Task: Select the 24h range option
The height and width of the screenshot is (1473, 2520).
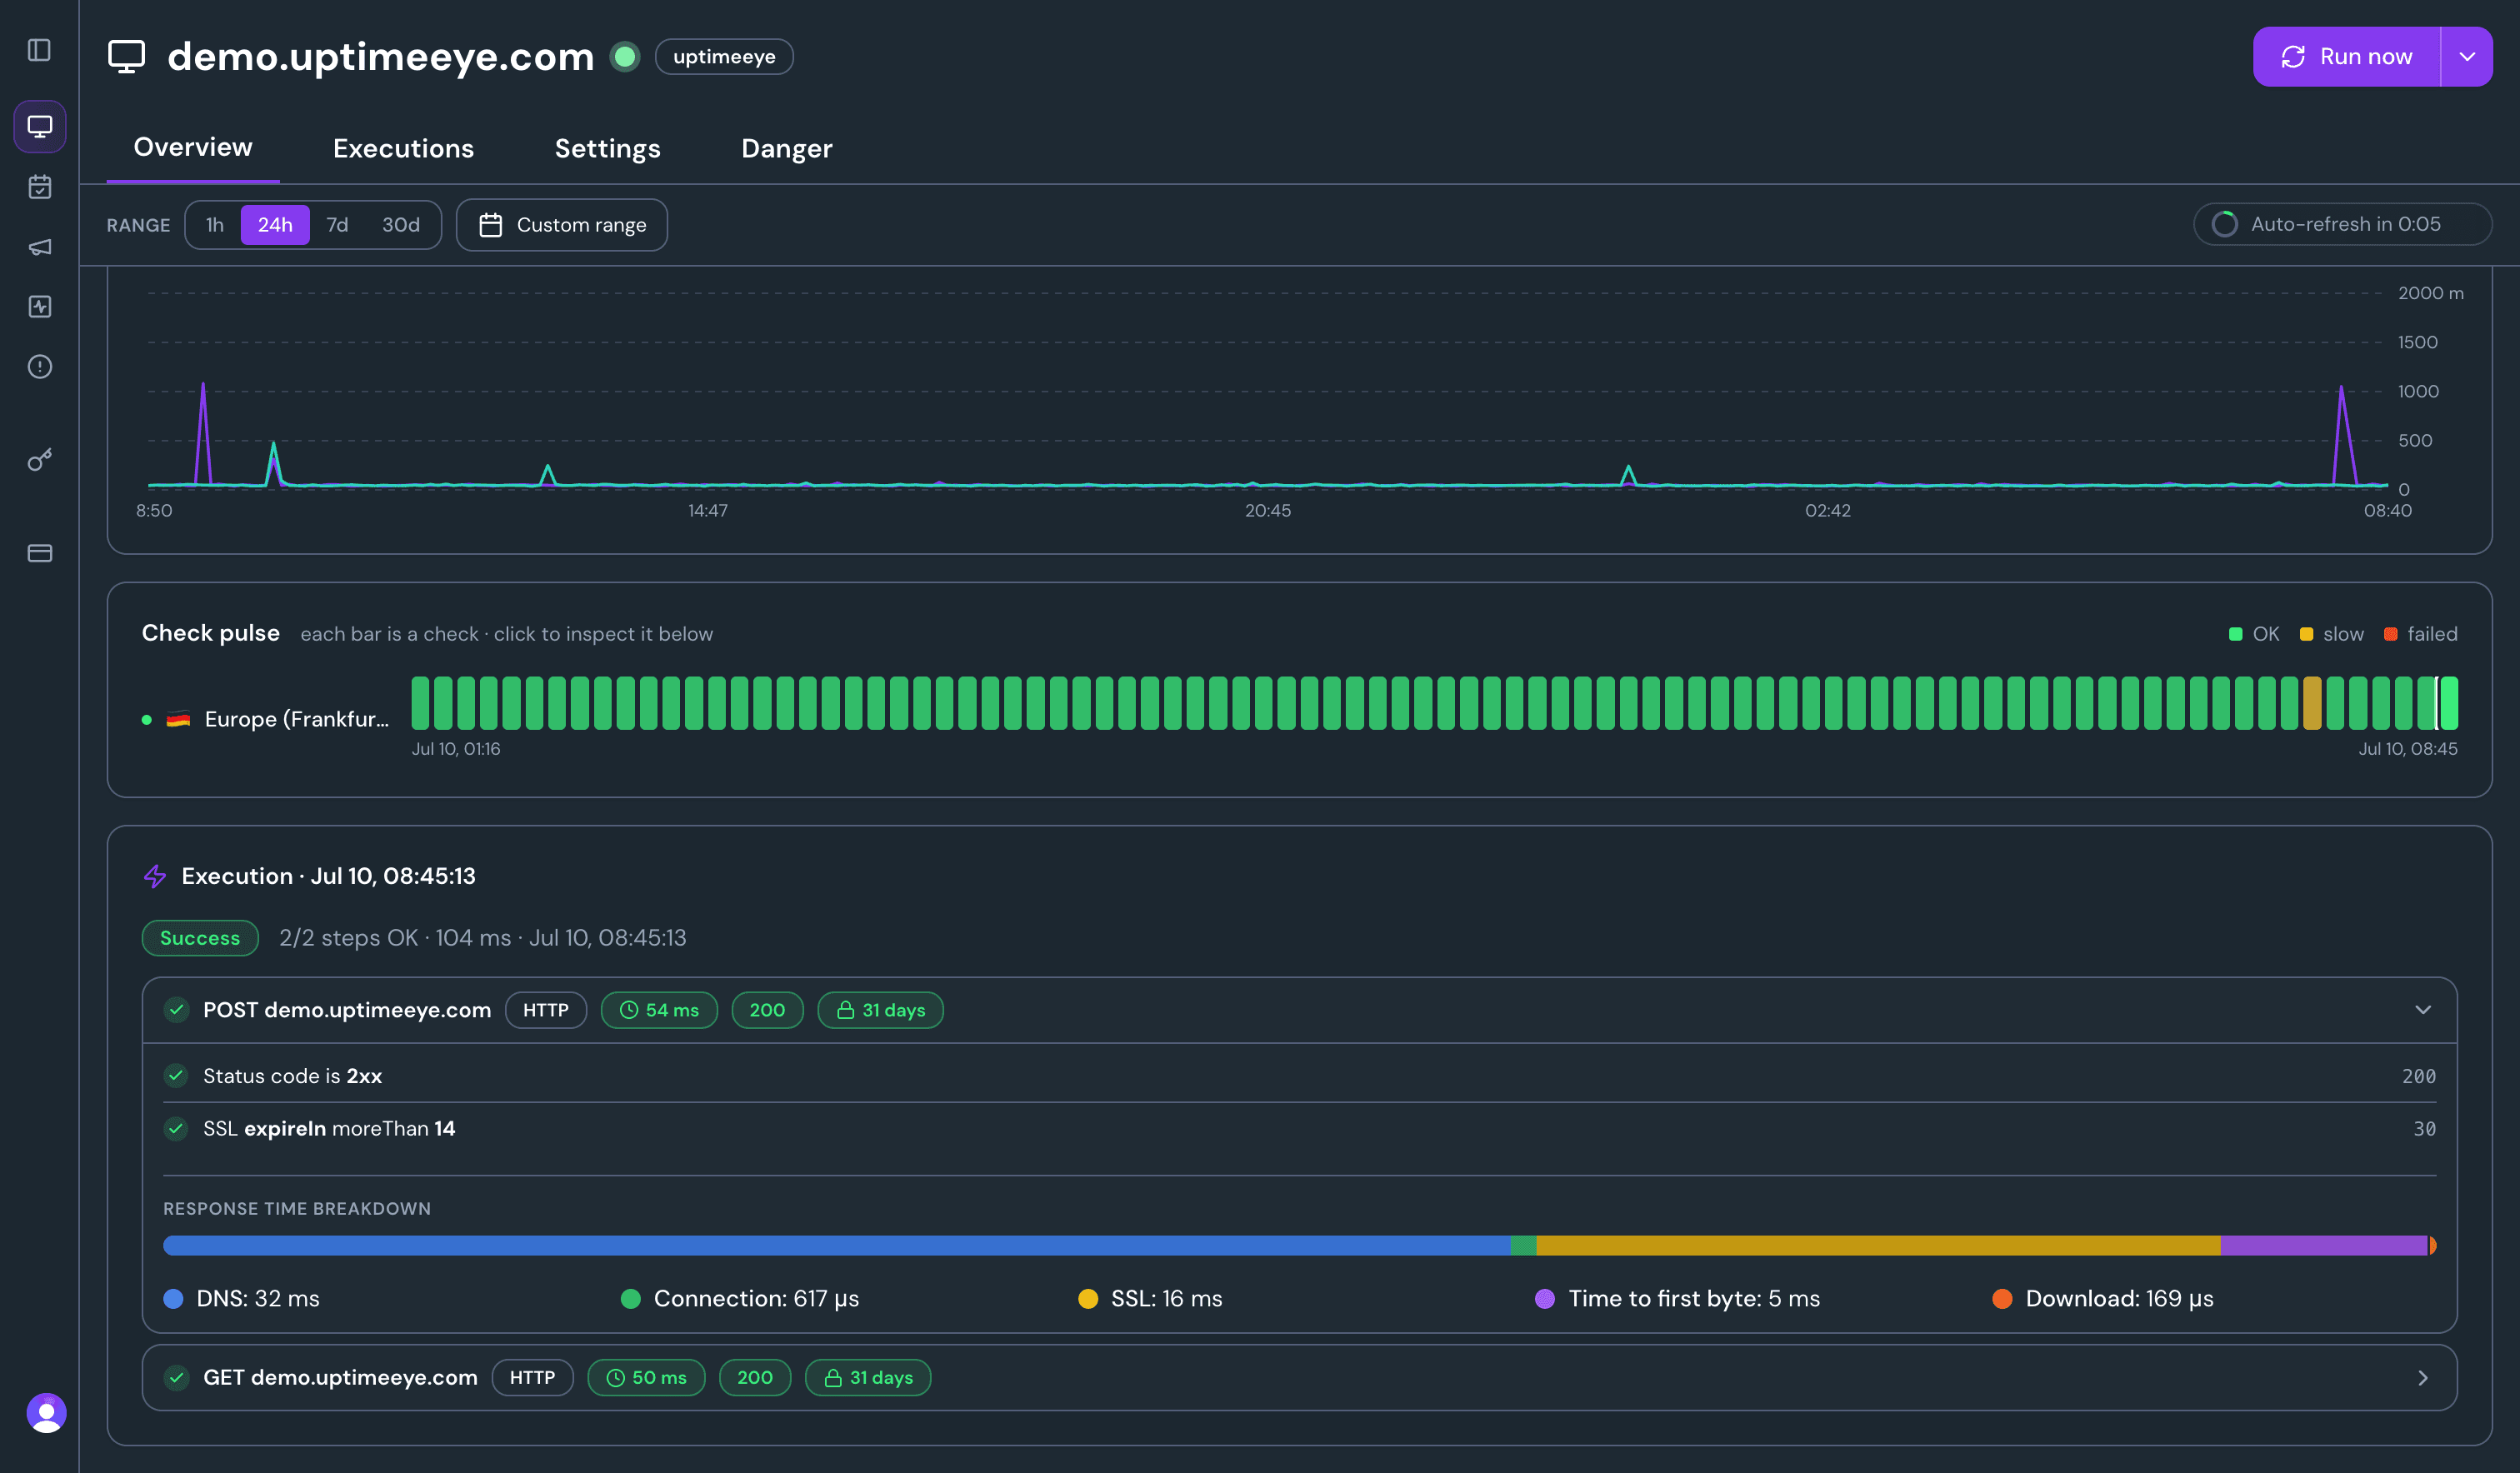Action: [275, 225]
